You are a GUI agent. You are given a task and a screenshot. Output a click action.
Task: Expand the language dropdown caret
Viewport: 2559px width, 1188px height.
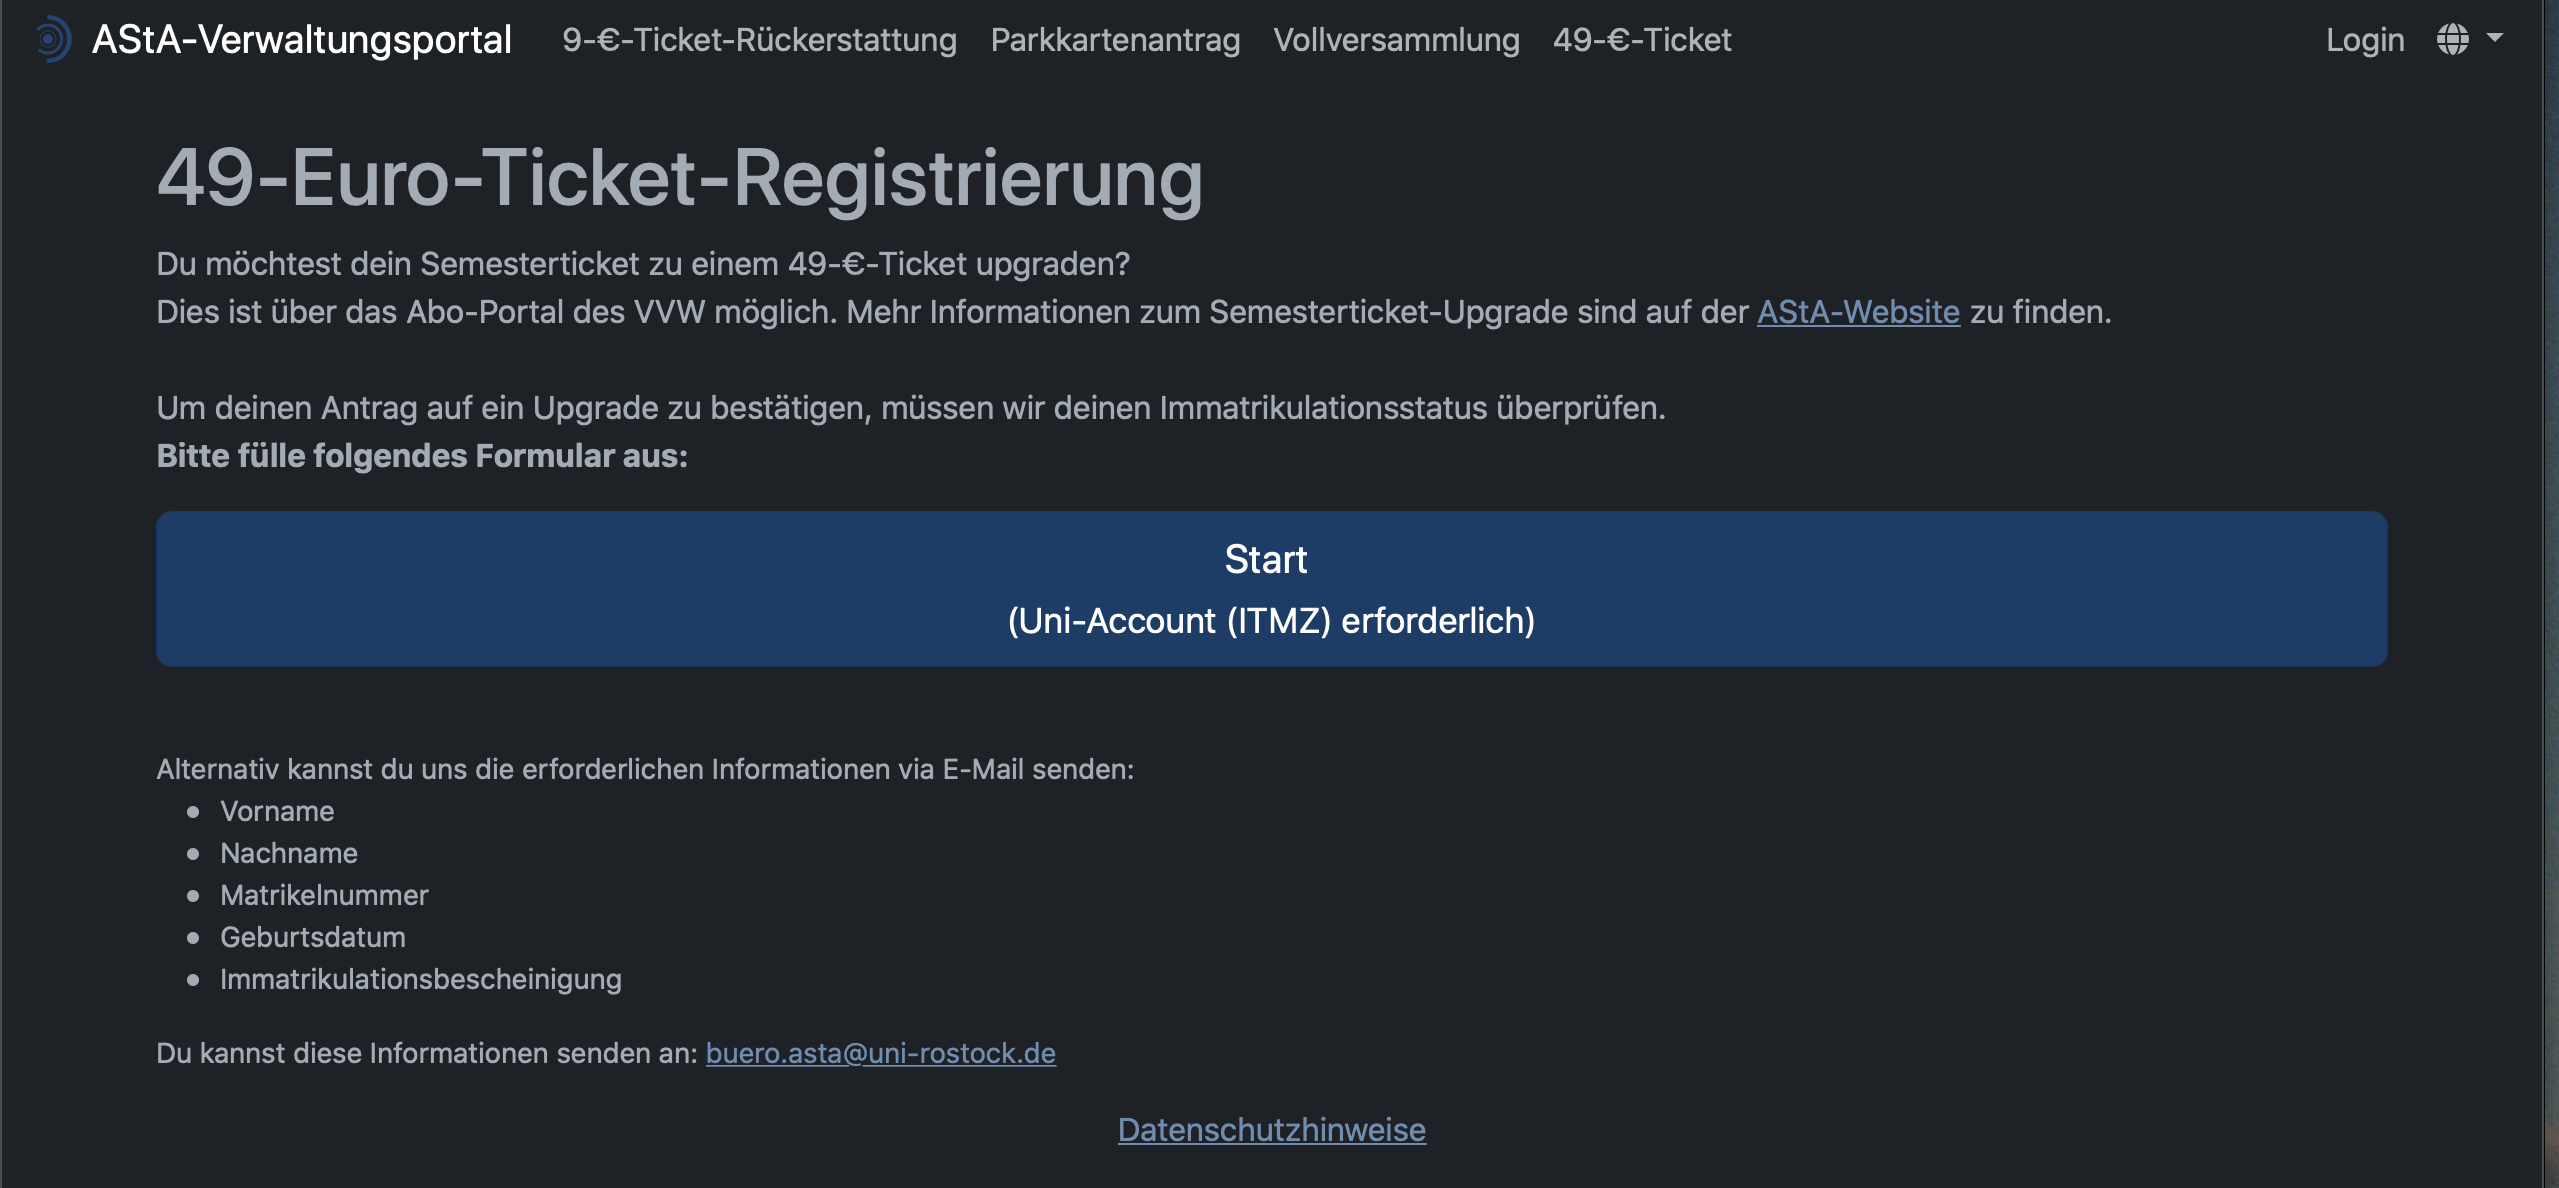coord(2494,38)
